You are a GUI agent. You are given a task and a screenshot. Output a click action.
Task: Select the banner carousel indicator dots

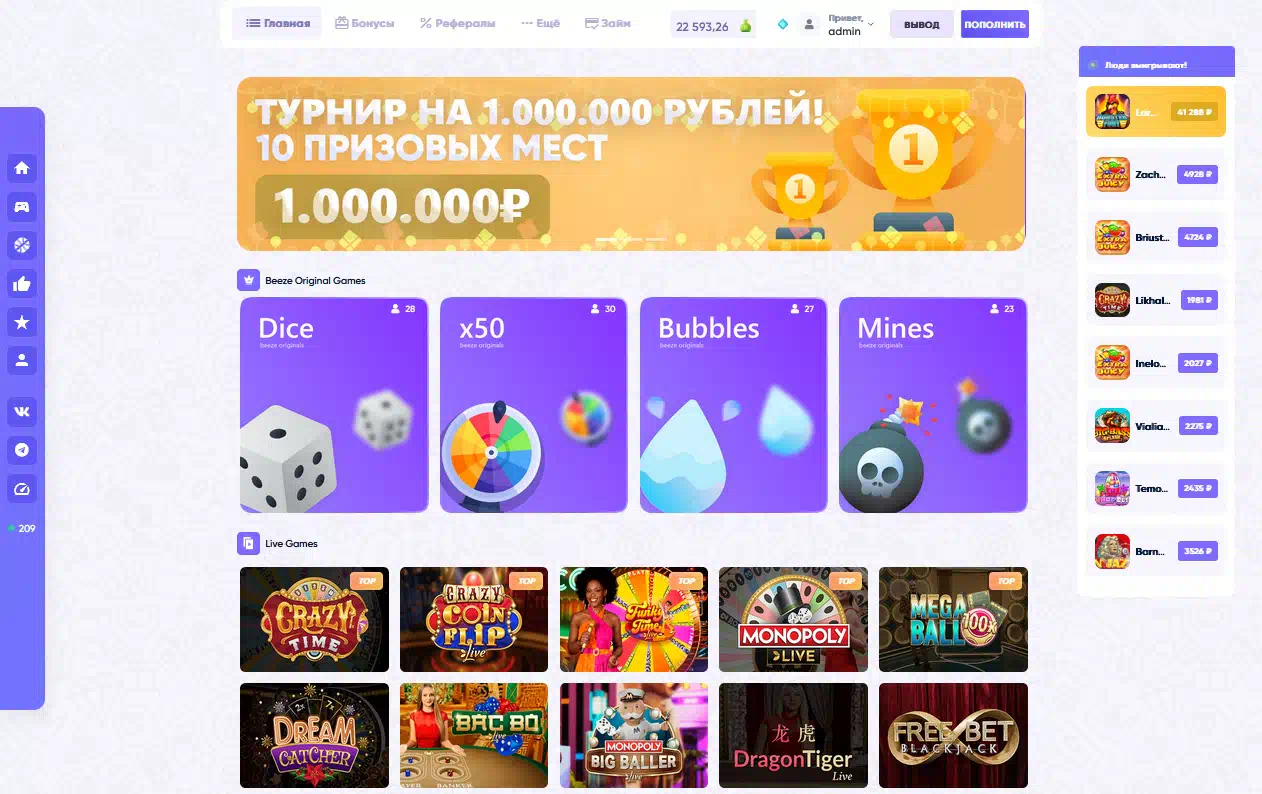631,239
